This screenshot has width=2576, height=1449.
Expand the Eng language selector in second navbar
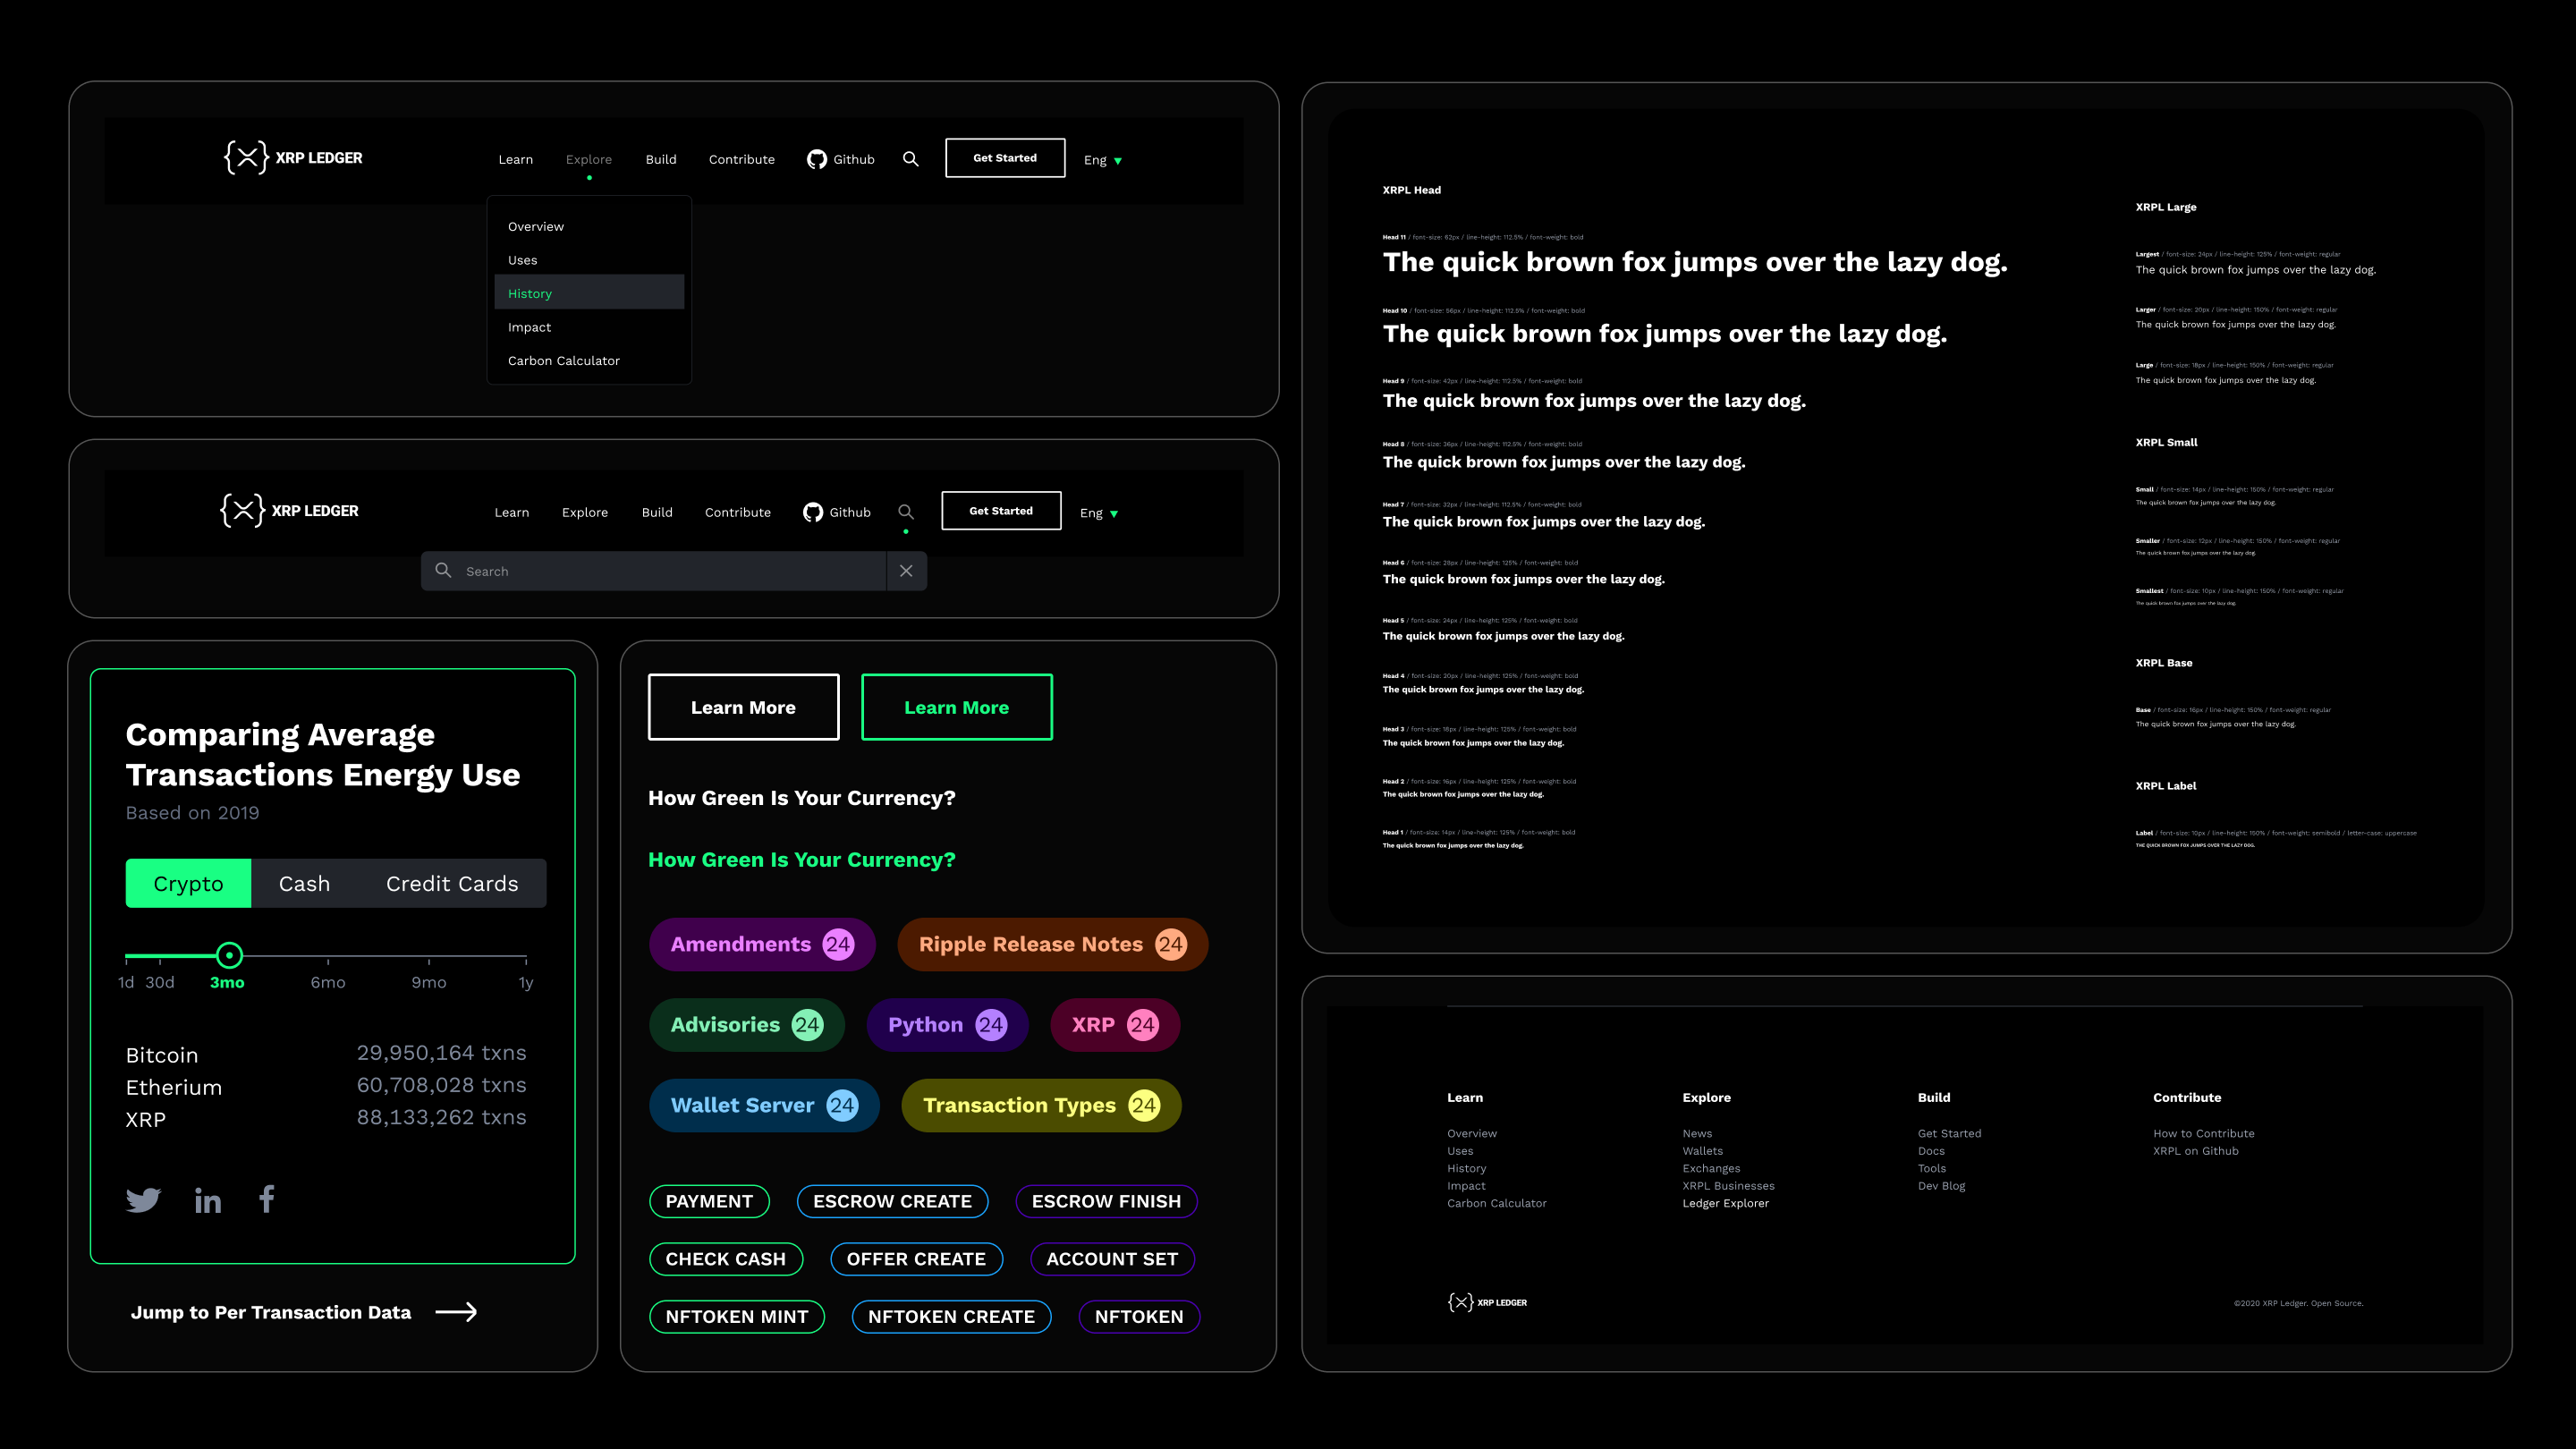[1099, 513]
